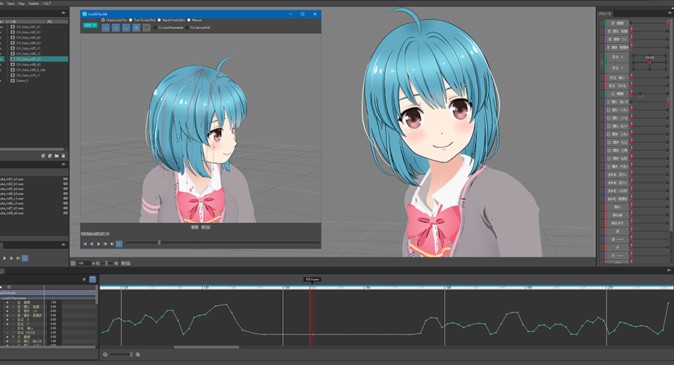Image resolution: width=674 pixels, height=365 pixels.
Task: Click the greyed-out fifth tool icon in Live2D window
Action: pos(147,28)
